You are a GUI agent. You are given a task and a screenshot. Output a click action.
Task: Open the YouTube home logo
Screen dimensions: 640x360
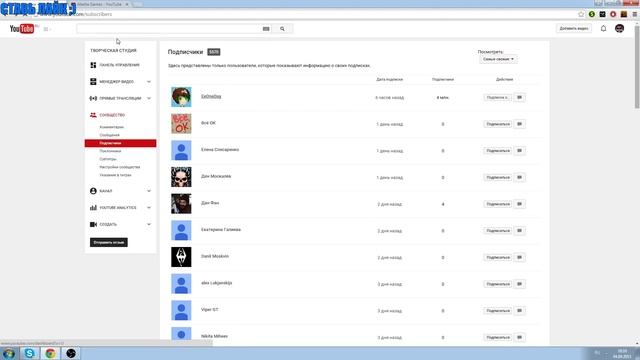[22, 29]
